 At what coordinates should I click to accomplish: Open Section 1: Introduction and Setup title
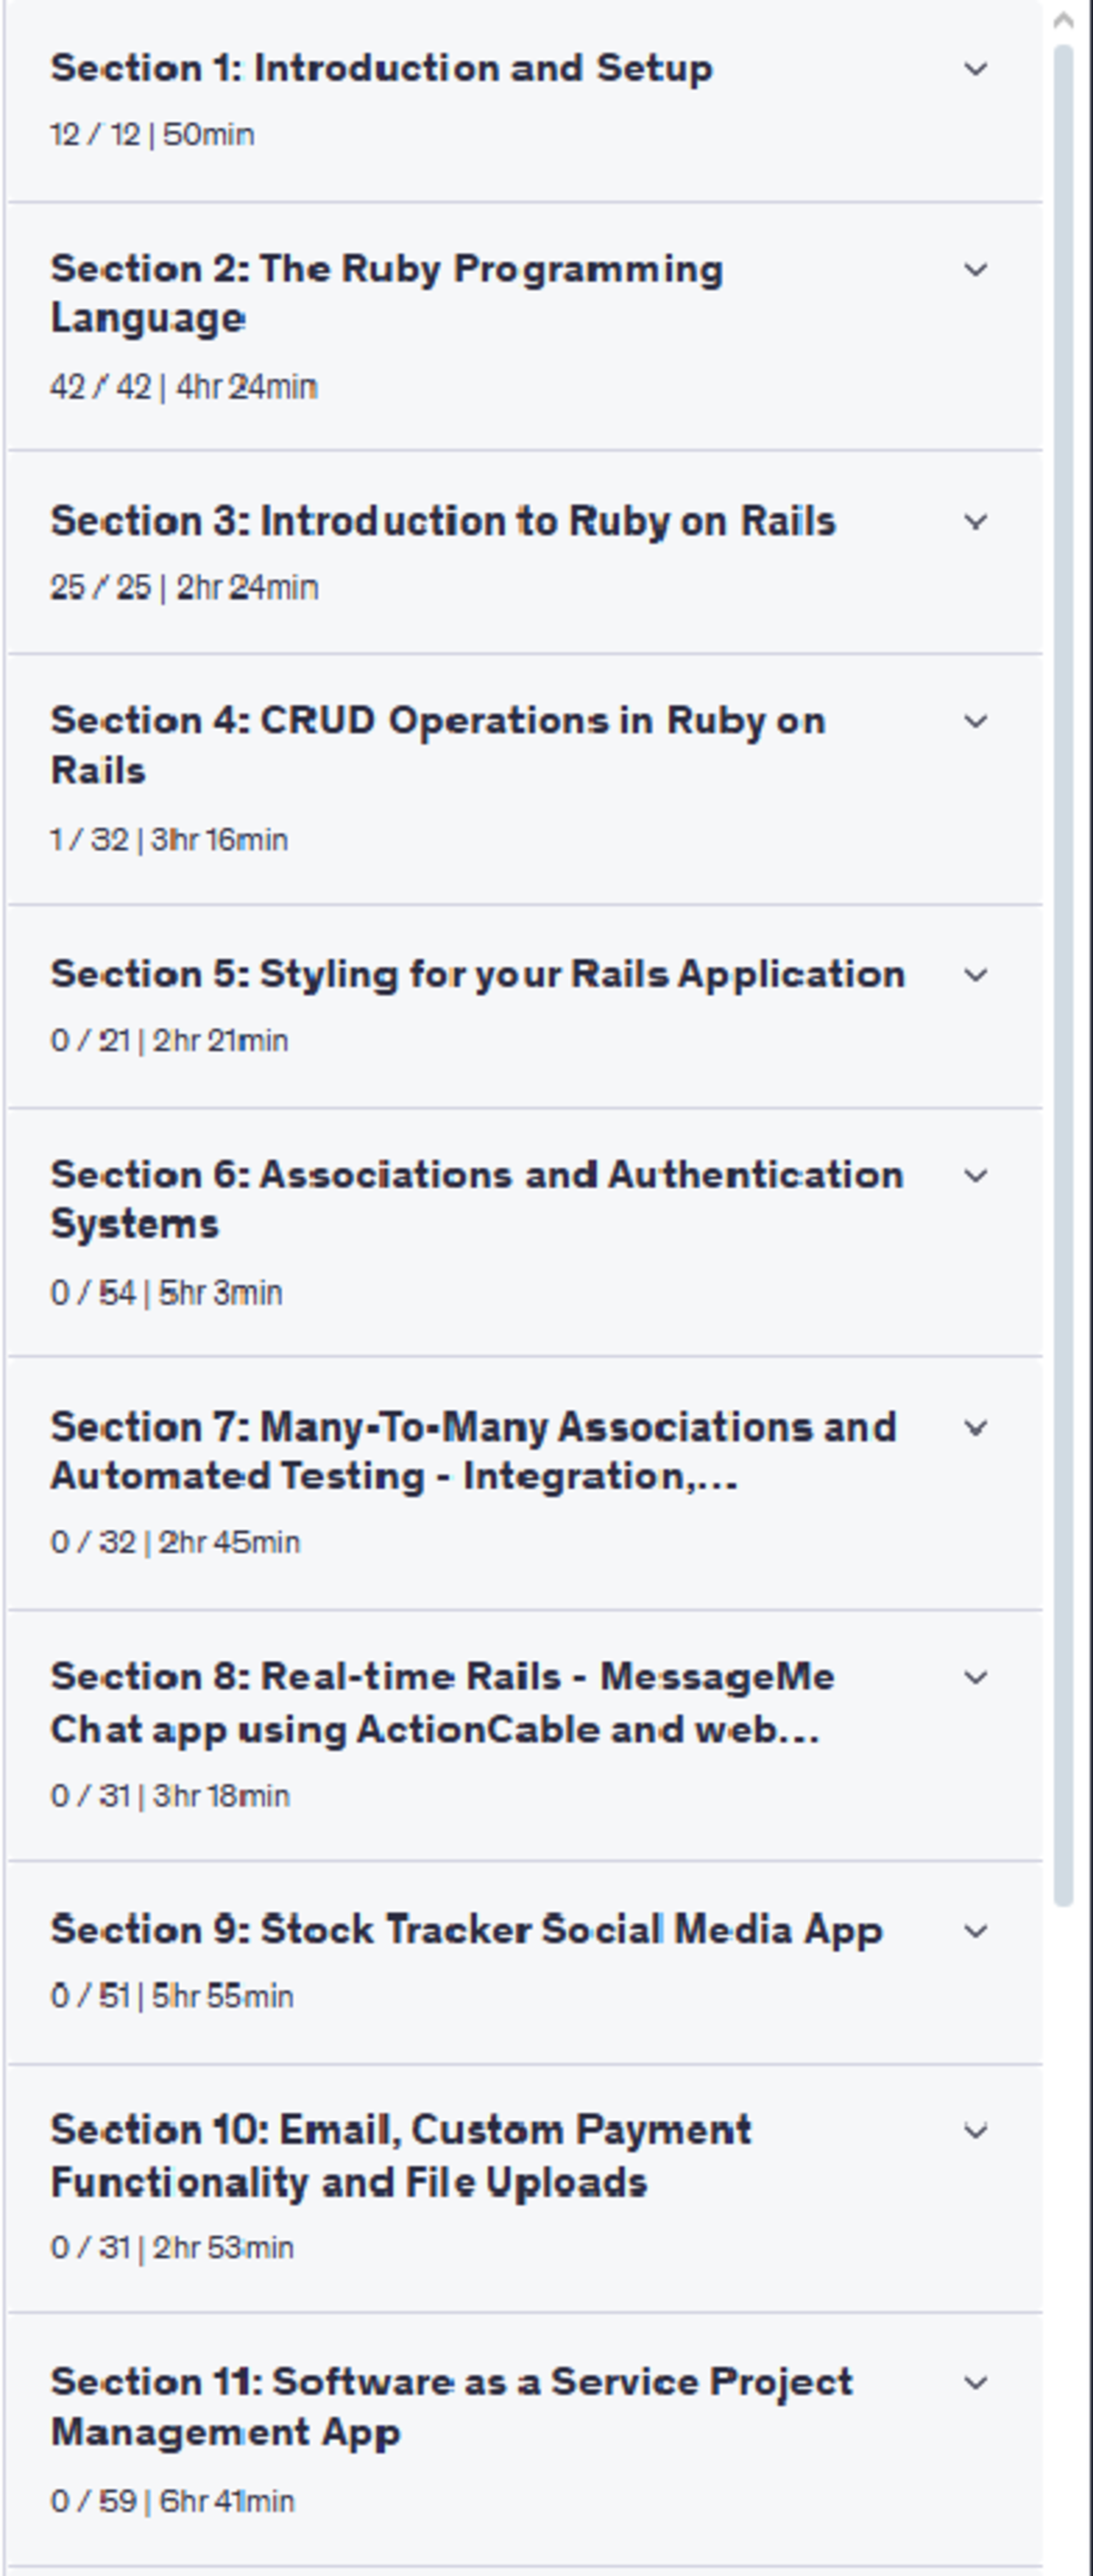pyautogui.click(x=381, y=69)
